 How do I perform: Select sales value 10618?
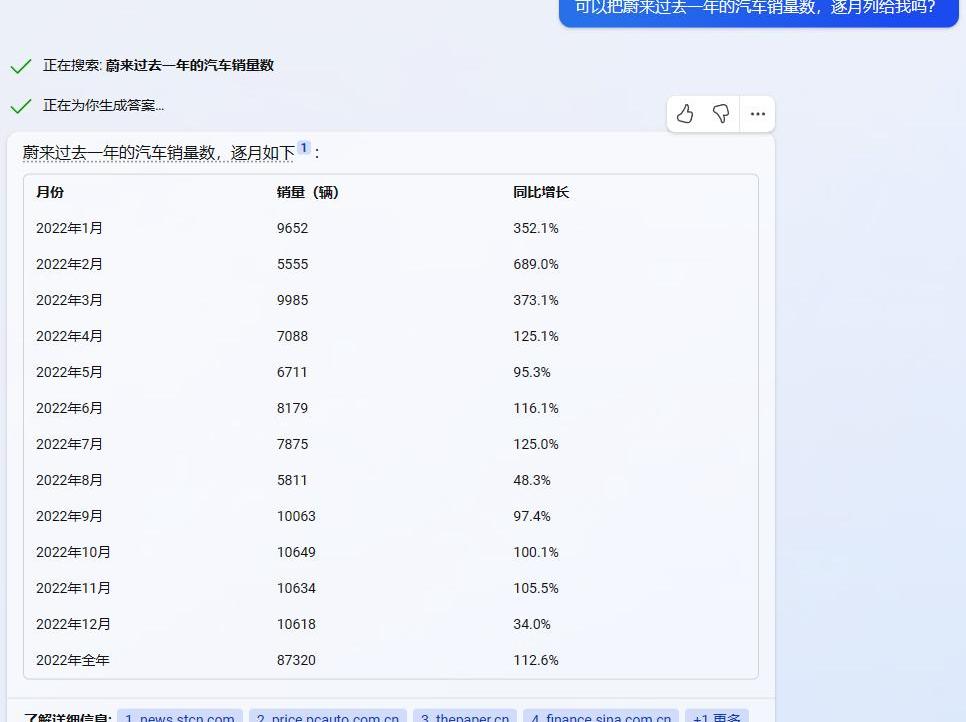click(x=296, y=624)
